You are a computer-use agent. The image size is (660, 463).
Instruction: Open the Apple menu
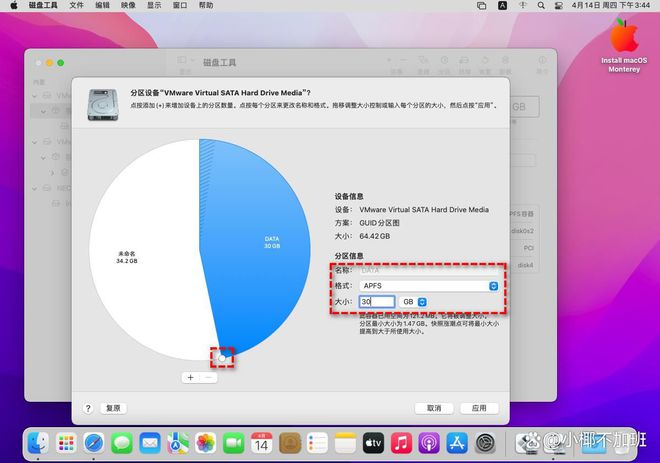14,5
